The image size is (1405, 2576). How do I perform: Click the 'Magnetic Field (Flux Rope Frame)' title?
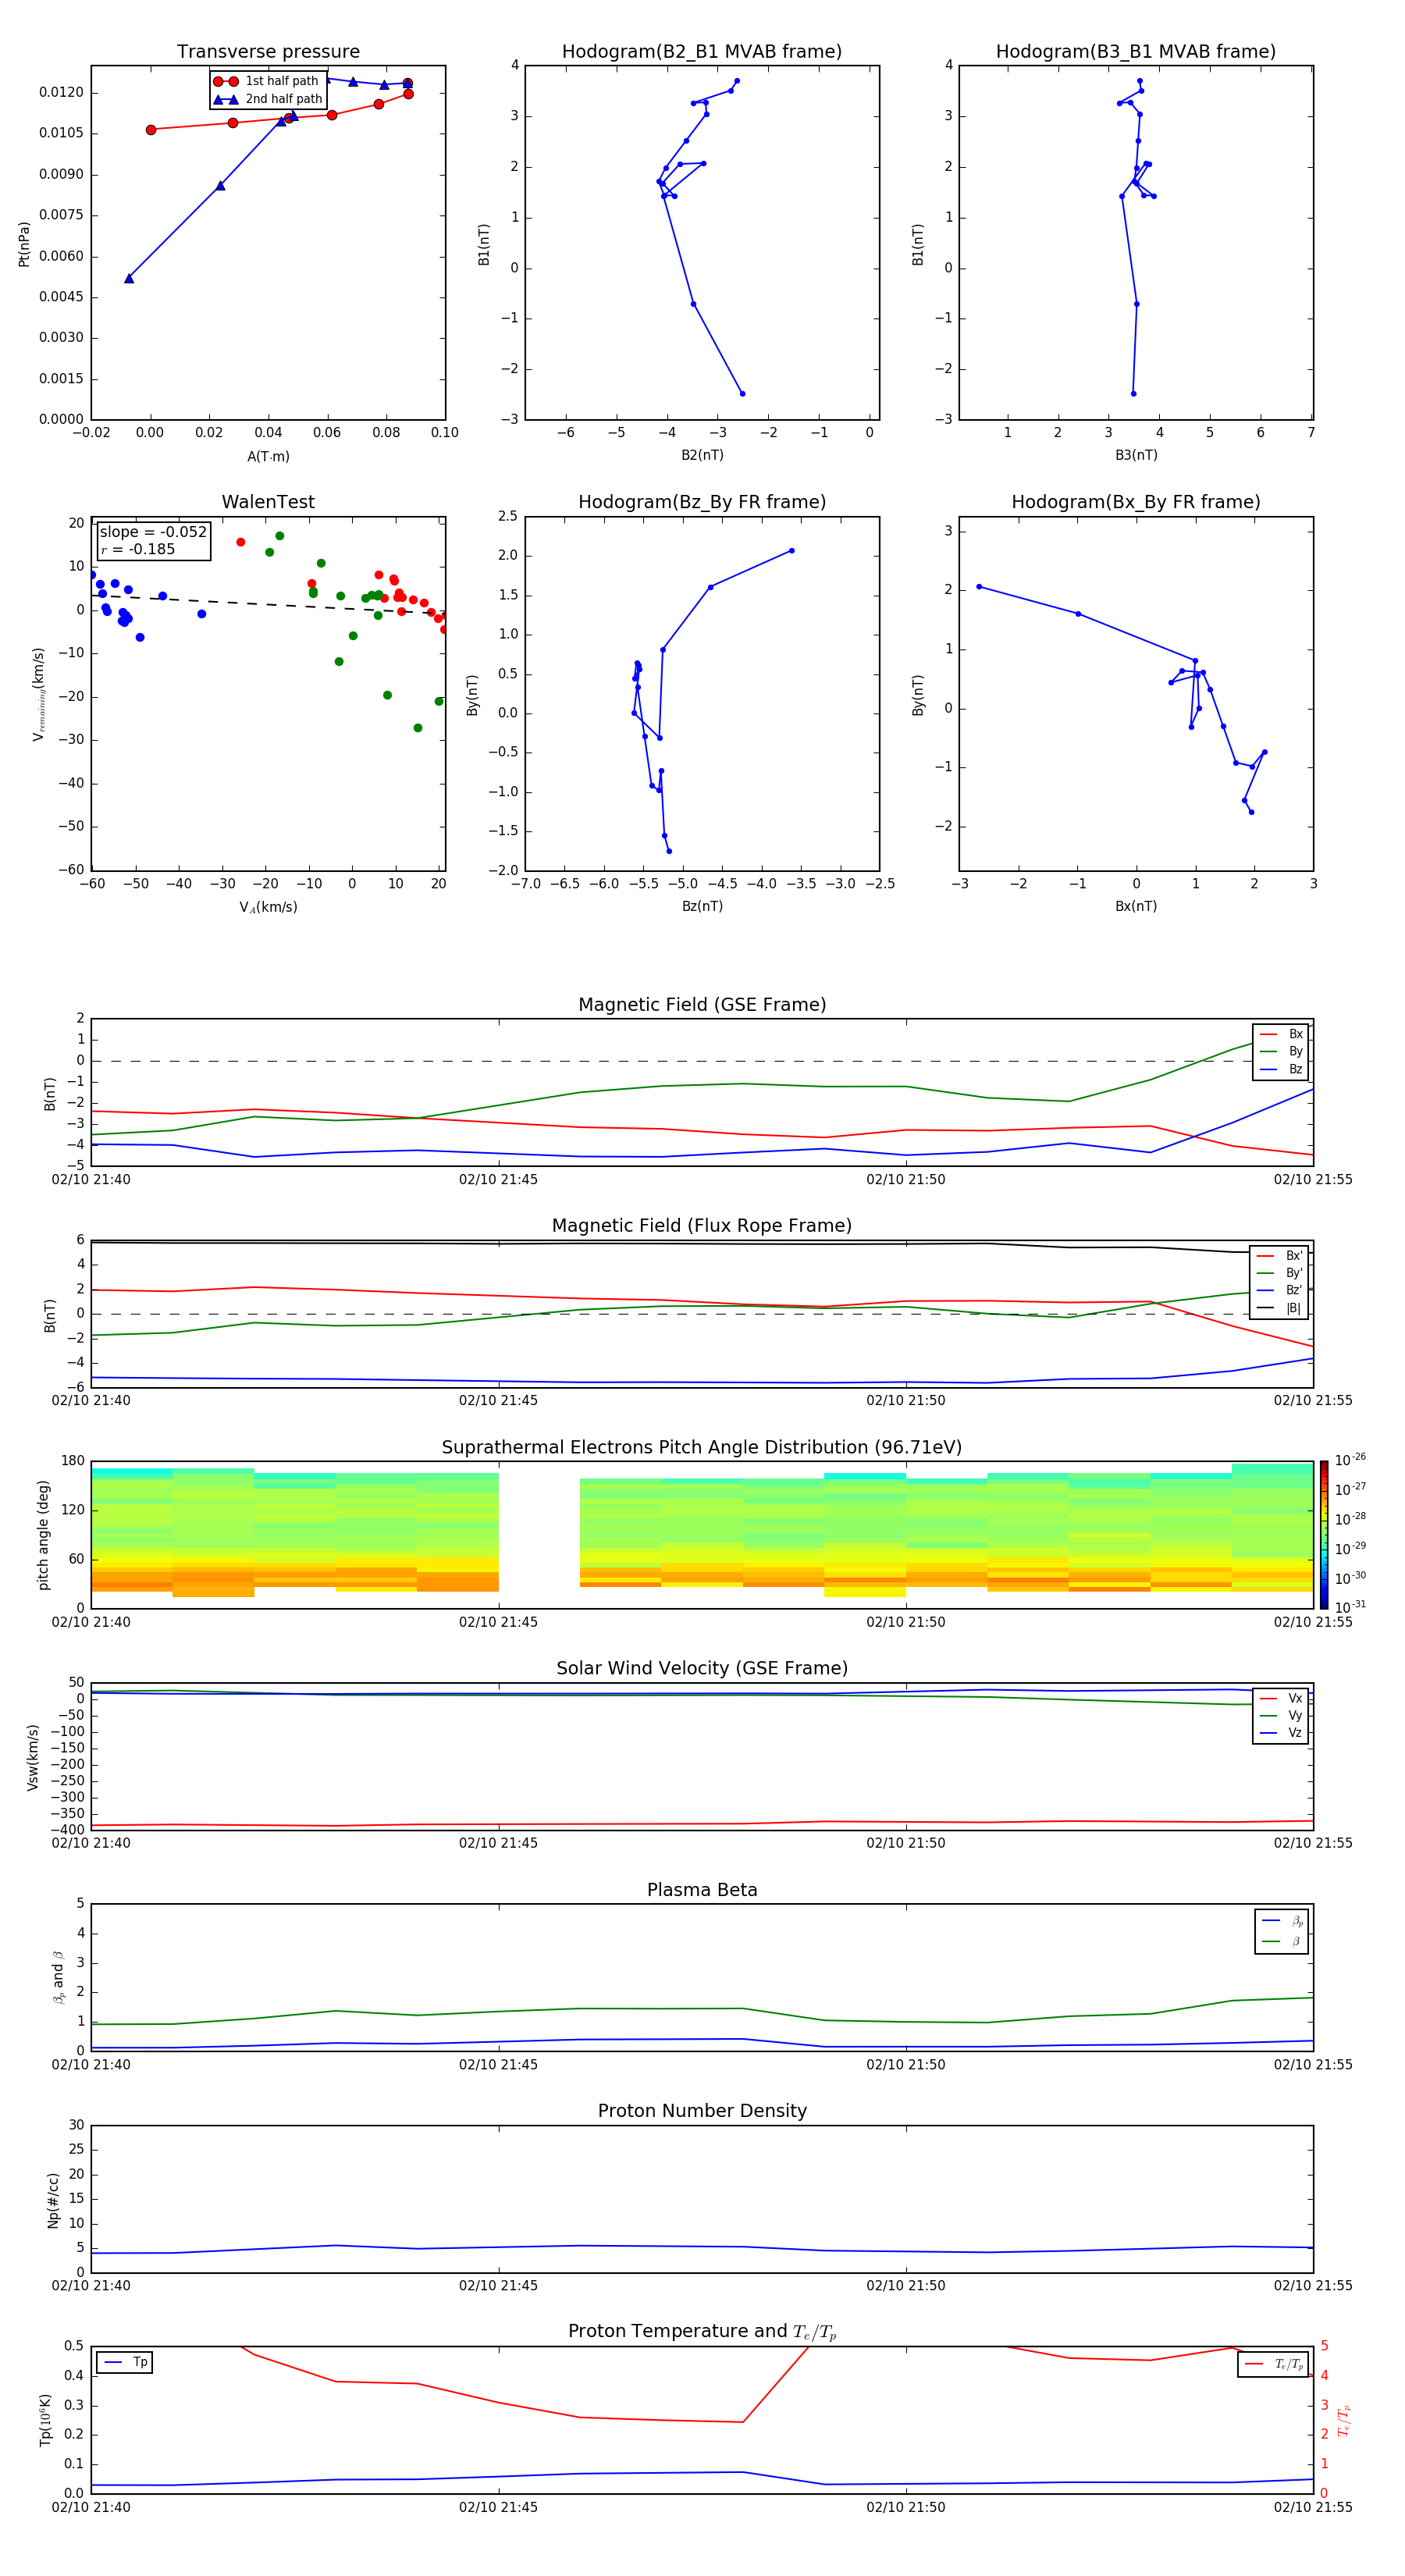[702, 1226]
